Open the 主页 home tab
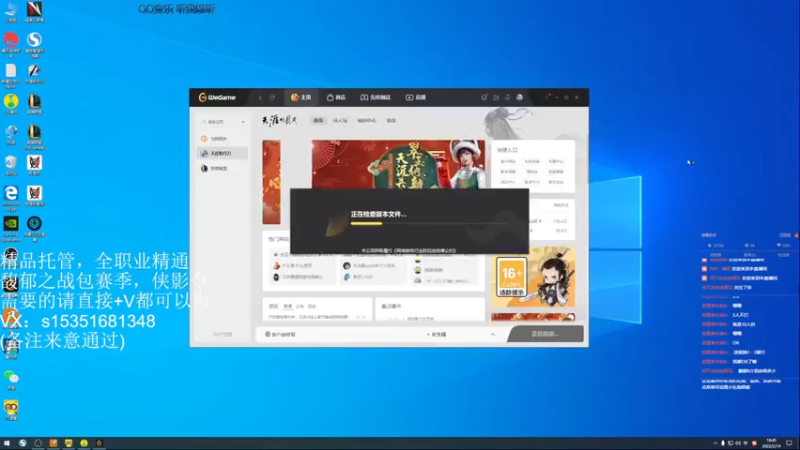 (x=301, y=97)
